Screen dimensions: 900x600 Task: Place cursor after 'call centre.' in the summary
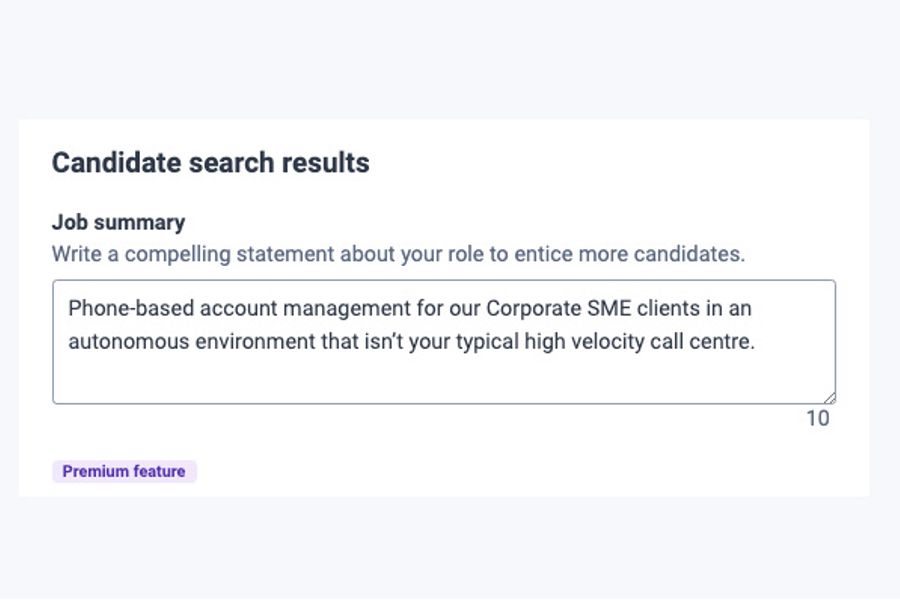coord(757,341)
